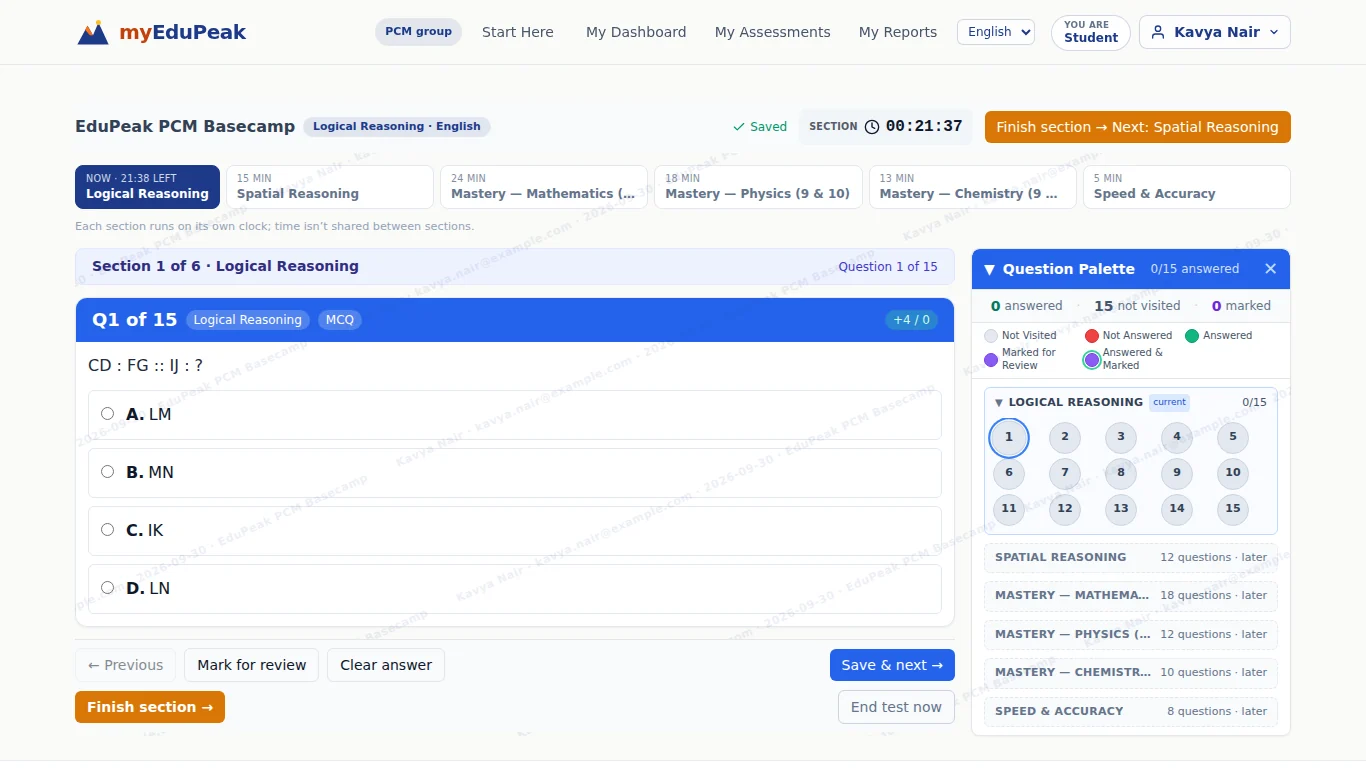Expand the Mastery — Mathematics palette section
1366x768 pixels.
click(x=1131, y=595)
